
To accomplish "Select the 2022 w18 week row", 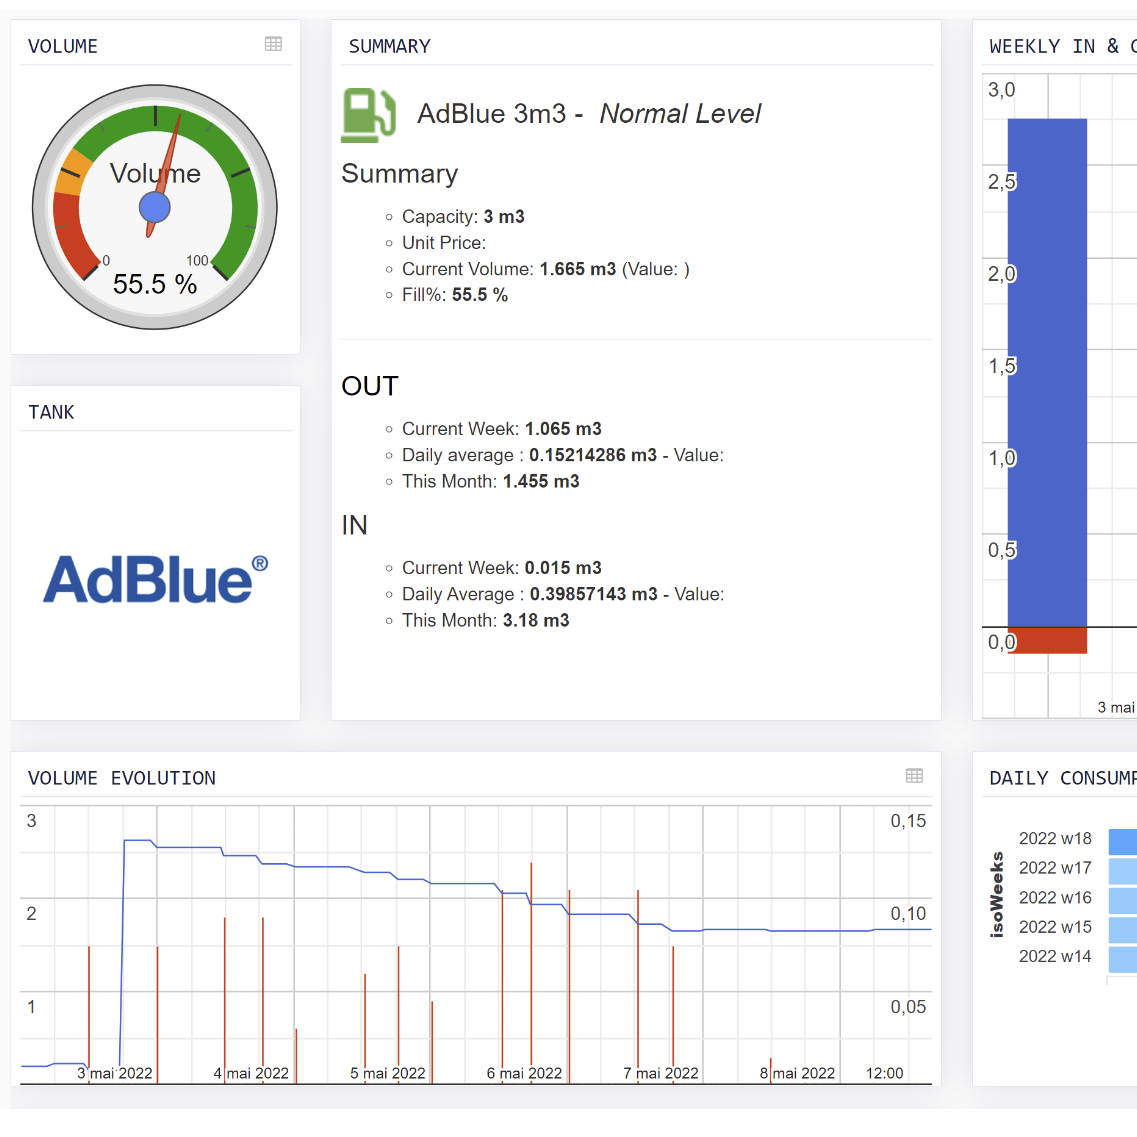I will tap(1055, 839).
